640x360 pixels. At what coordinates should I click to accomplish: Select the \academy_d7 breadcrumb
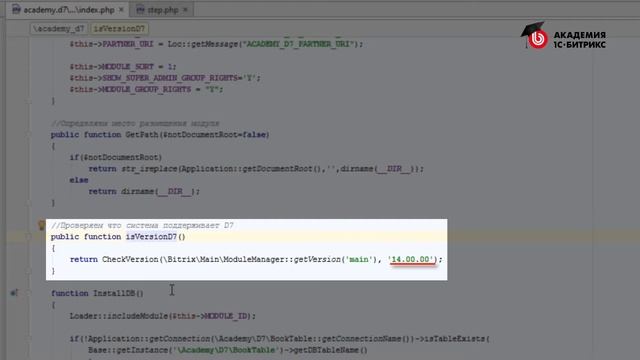tap(59, 29)
